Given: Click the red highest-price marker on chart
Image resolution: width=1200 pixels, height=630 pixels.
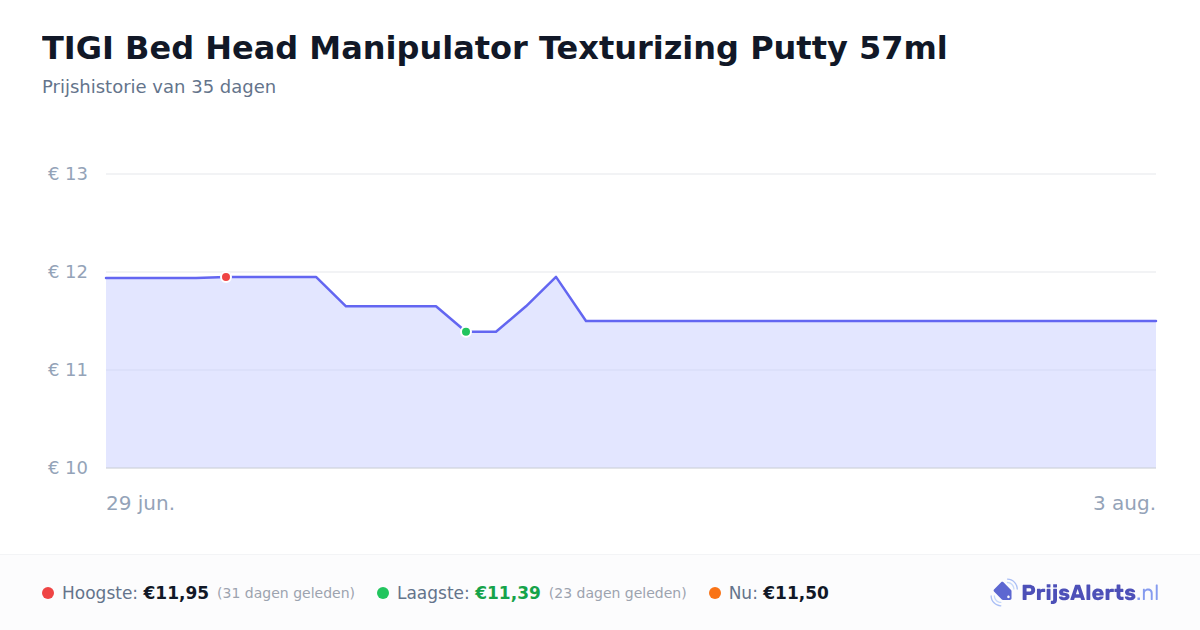Looking at the screenshot, I should click(226, 277).
